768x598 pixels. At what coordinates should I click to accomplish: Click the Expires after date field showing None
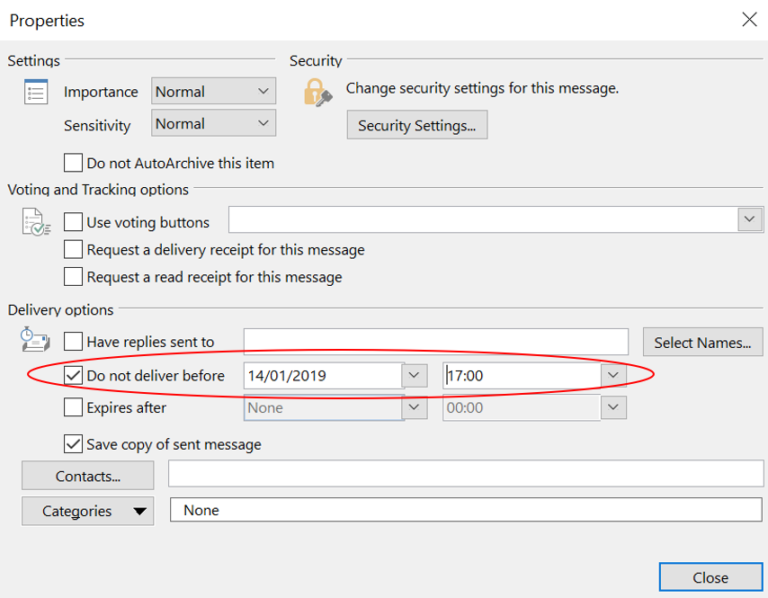click(323, 407)
